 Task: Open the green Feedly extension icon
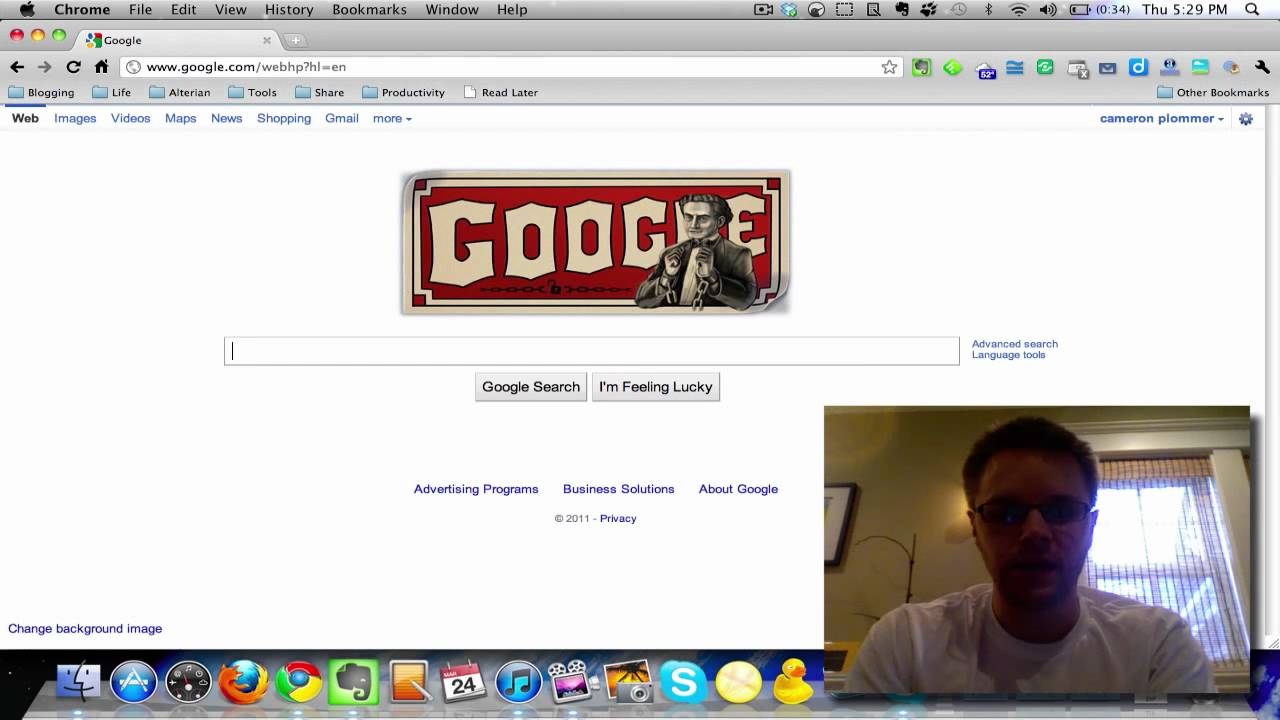point(953,68)
